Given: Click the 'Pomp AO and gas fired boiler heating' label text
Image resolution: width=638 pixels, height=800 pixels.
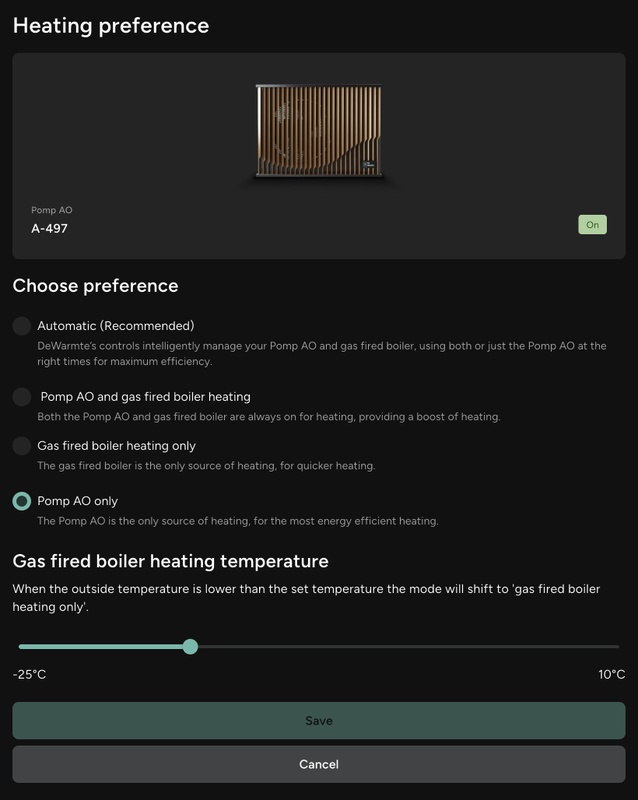Looking at the screenshot, I should coord(146,397).
